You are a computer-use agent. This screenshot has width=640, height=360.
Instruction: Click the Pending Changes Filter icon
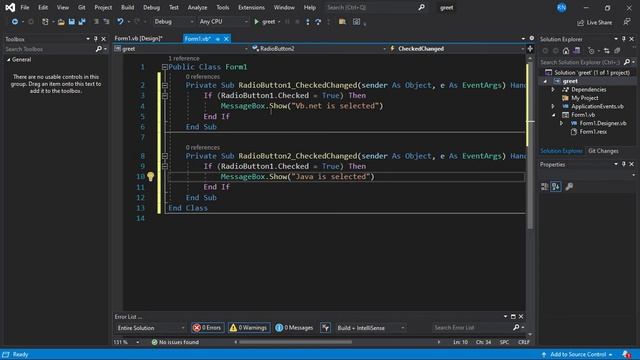[x=591, y=51]
